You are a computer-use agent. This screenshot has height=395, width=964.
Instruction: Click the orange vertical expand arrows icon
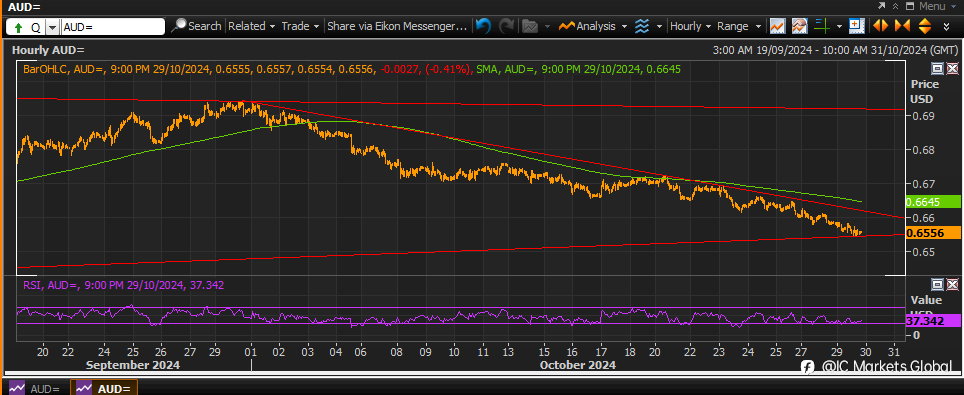click(x=925, y=26)
